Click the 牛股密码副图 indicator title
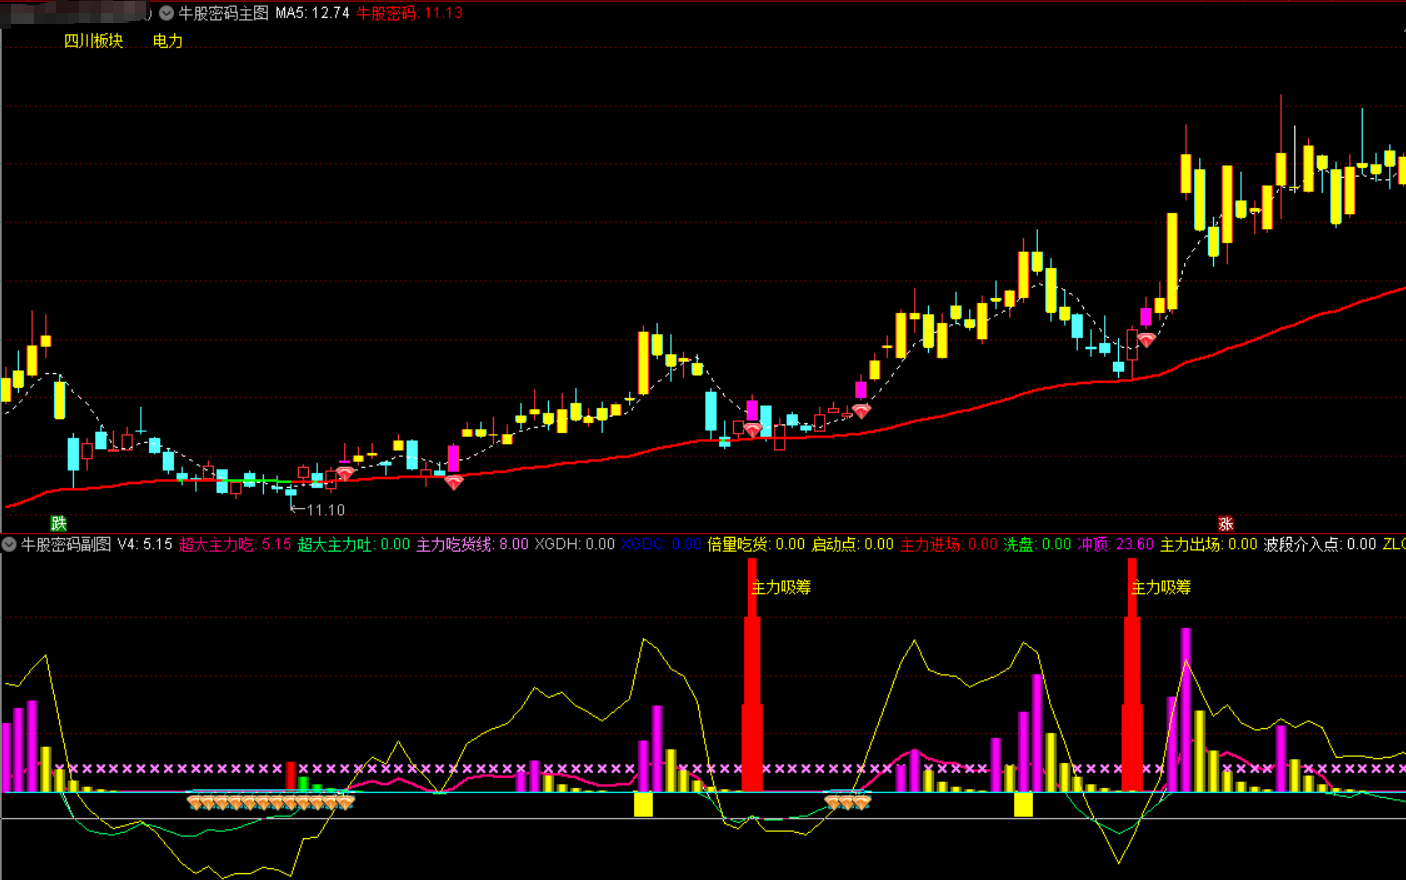Image resolution: width=1406 pixels, height=880 pixels. [x=66, y=544]
